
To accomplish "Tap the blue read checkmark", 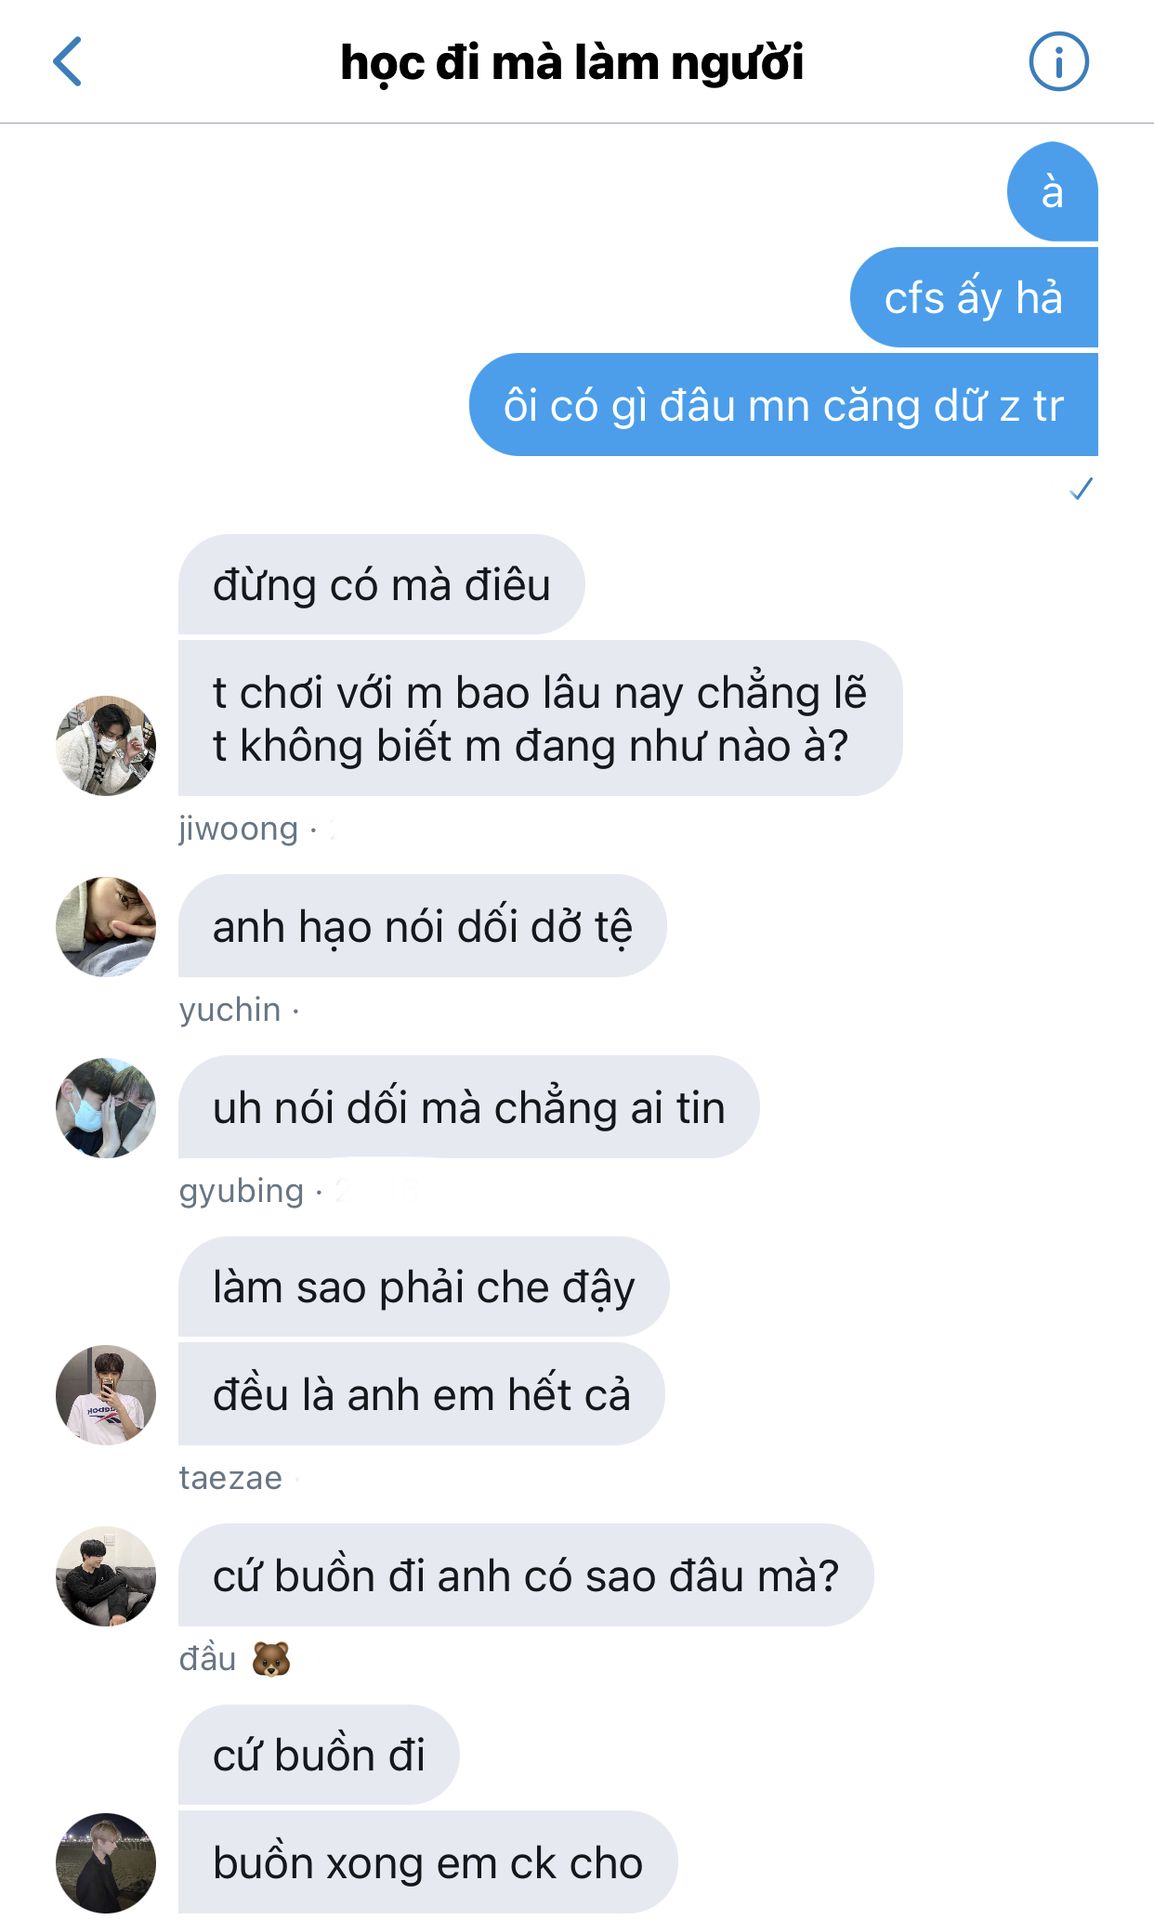I will [1081, 489].
